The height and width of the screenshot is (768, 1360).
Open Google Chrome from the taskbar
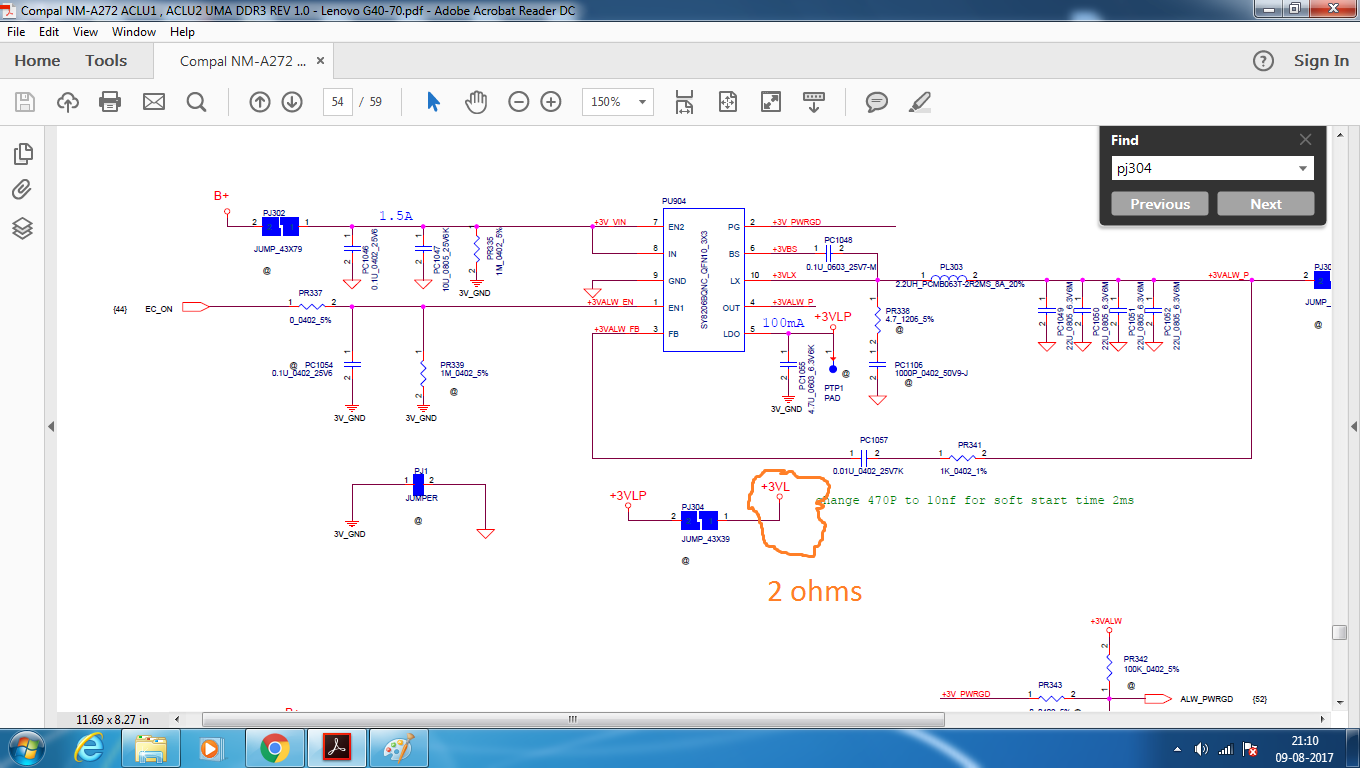[274, 748]
